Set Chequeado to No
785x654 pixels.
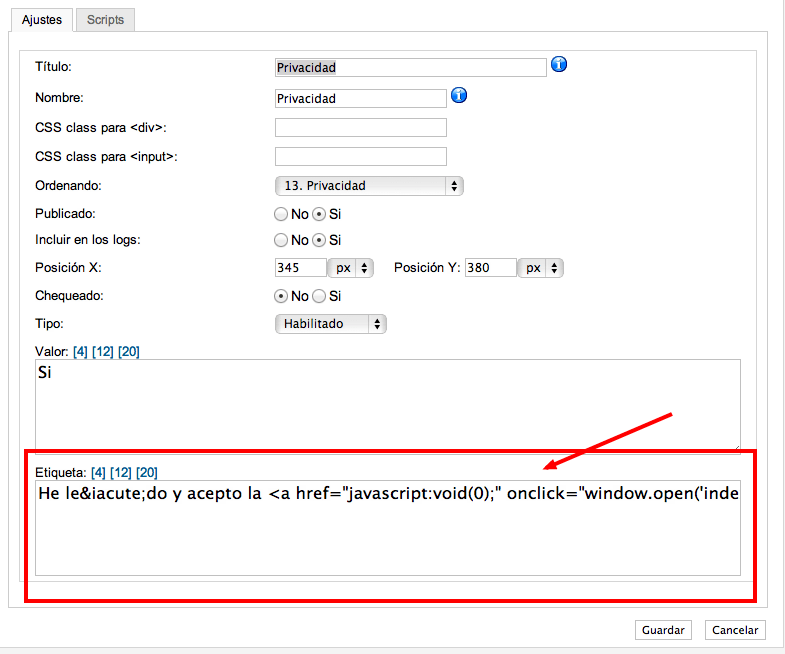point(281,296)
